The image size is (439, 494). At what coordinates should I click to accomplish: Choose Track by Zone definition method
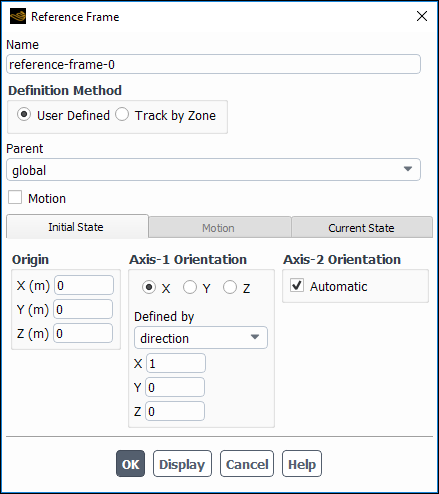pyautogui.click(x=122, y=114)
